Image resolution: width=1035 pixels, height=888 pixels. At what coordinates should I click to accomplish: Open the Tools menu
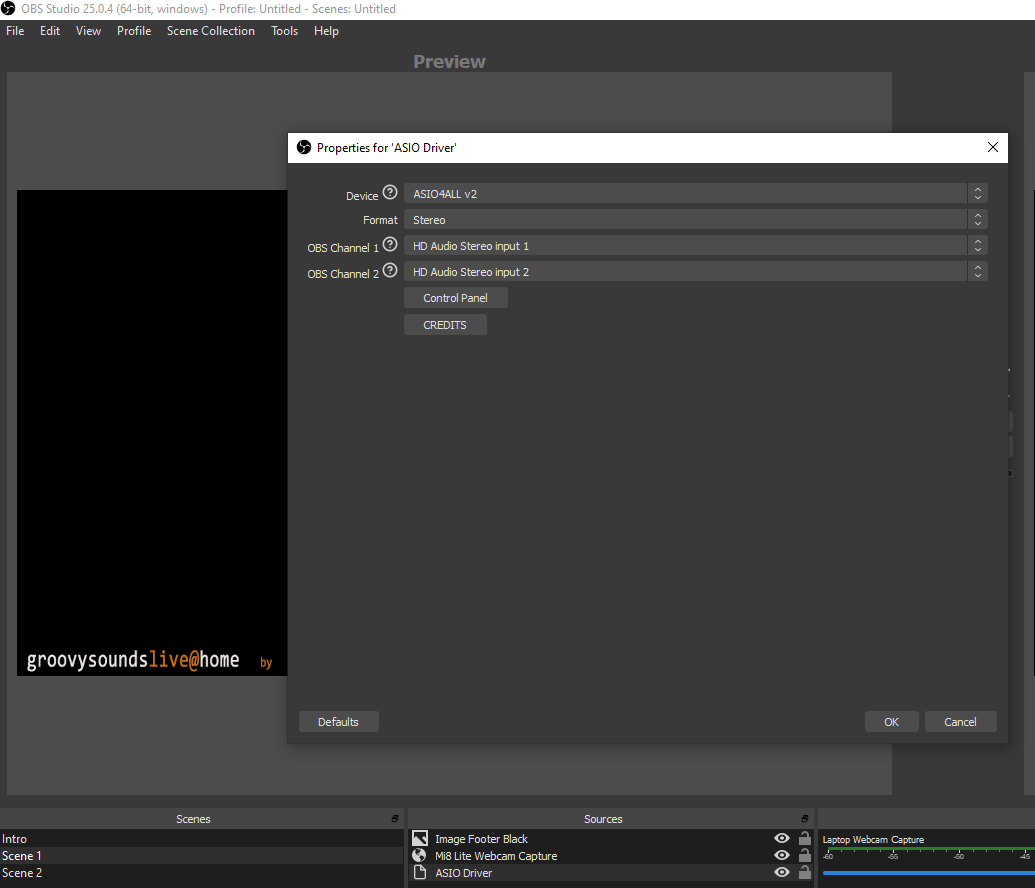284,31
